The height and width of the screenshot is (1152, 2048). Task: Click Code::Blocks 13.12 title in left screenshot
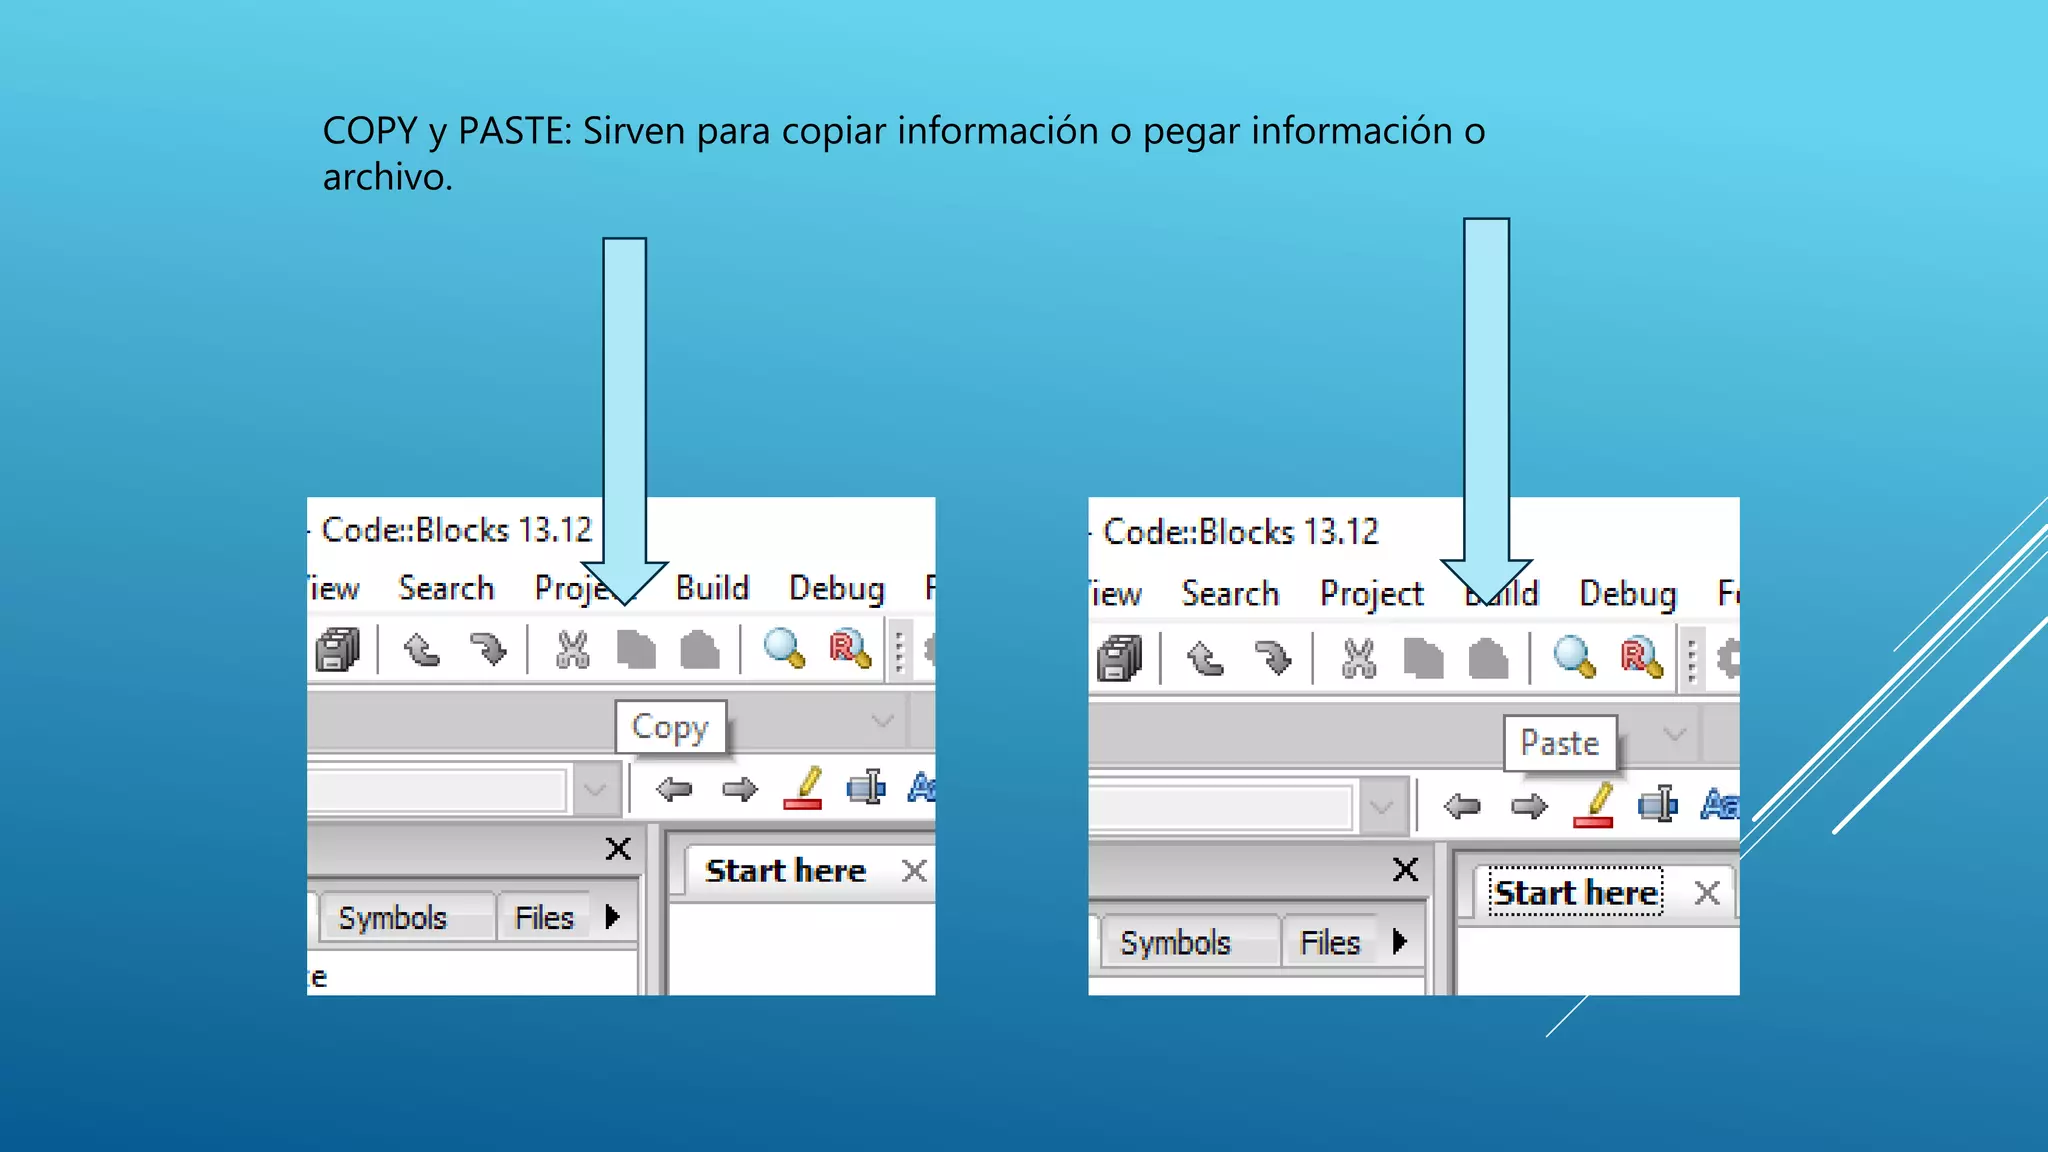pyautogui.click(x=457, y=530)
